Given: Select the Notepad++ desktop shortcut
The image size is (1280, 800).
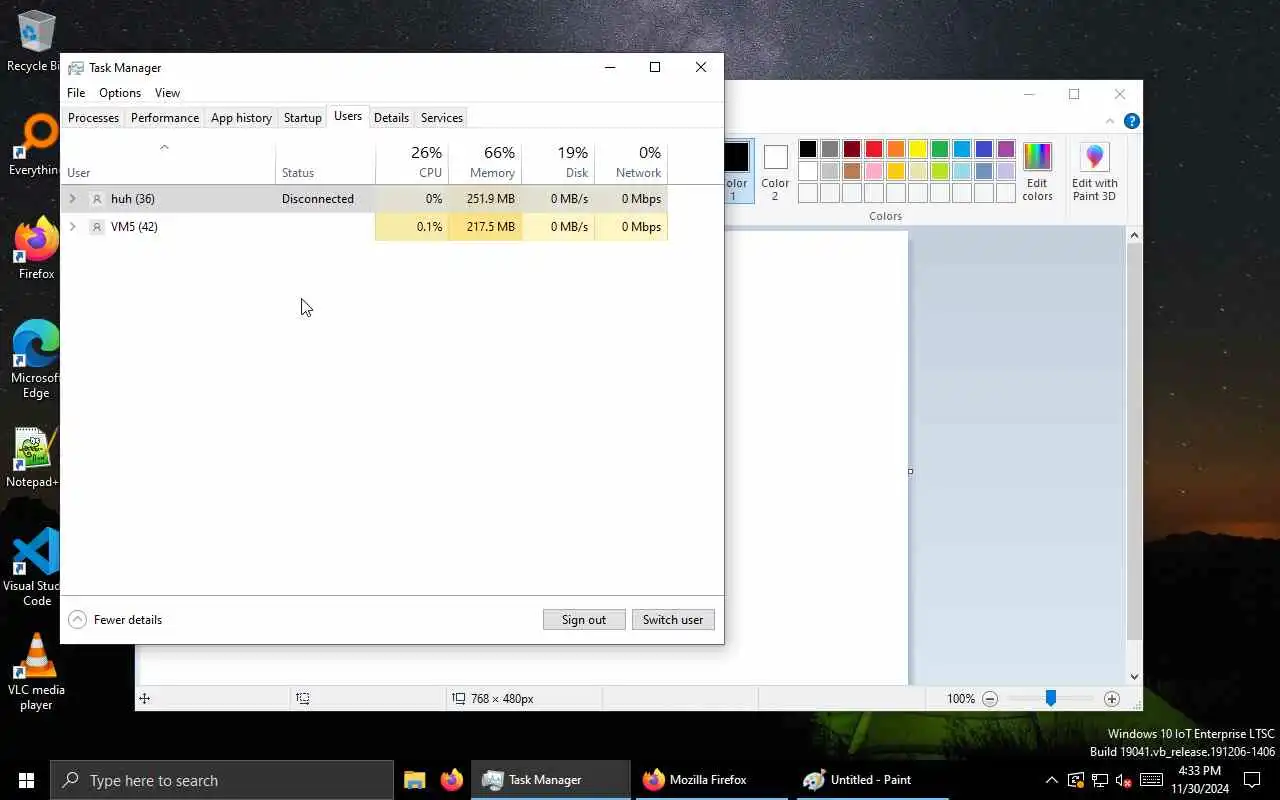Looking at the screenshot, I should pyautogui.click(x=36, y=458).
